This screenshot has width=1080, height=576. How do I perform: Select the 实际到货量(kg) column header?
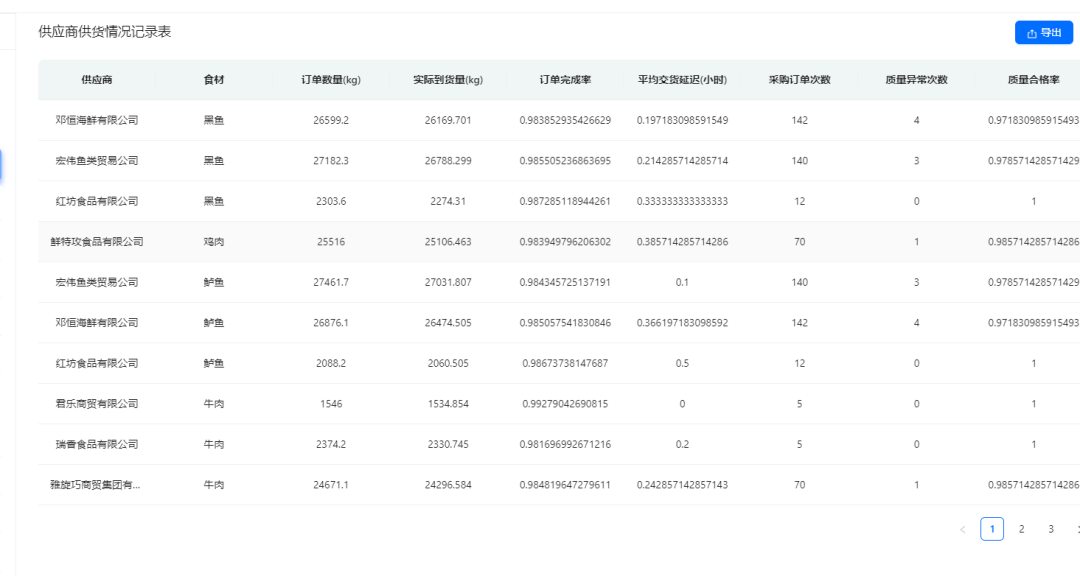448,80
